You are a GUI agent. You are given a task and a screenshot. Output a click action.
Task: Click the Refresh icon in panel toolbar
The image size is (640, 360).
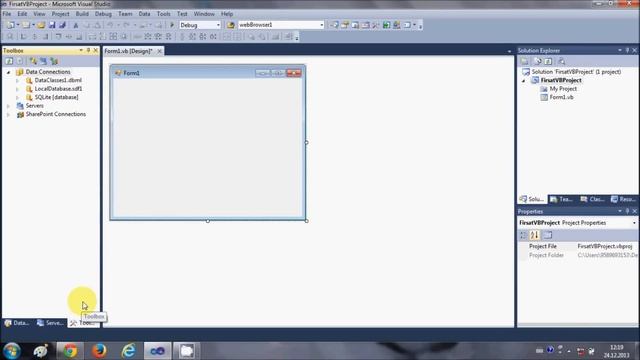(x=9, y=61)
